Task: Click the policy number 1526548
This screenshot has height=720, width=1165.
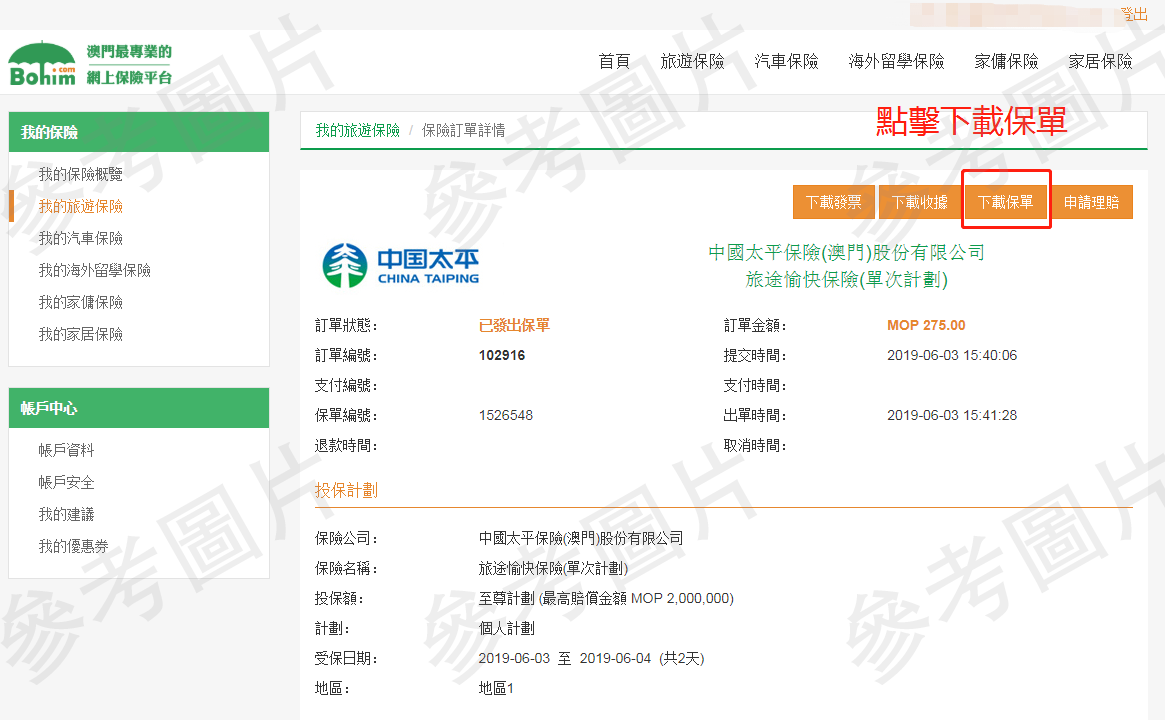Action: 505,415
